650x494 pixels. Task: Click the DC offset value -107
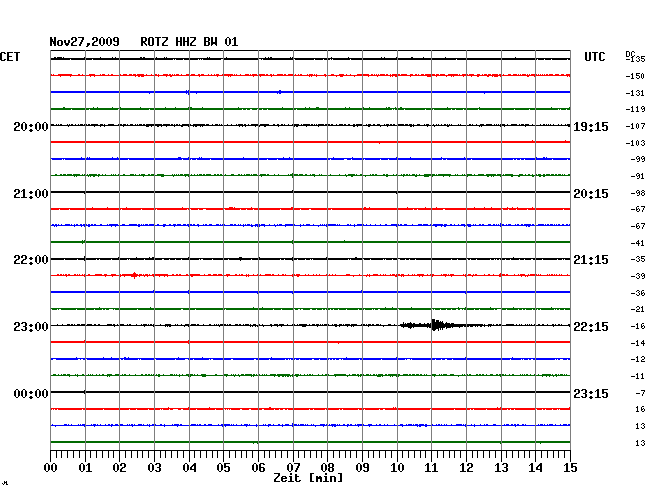pos(635,126)
